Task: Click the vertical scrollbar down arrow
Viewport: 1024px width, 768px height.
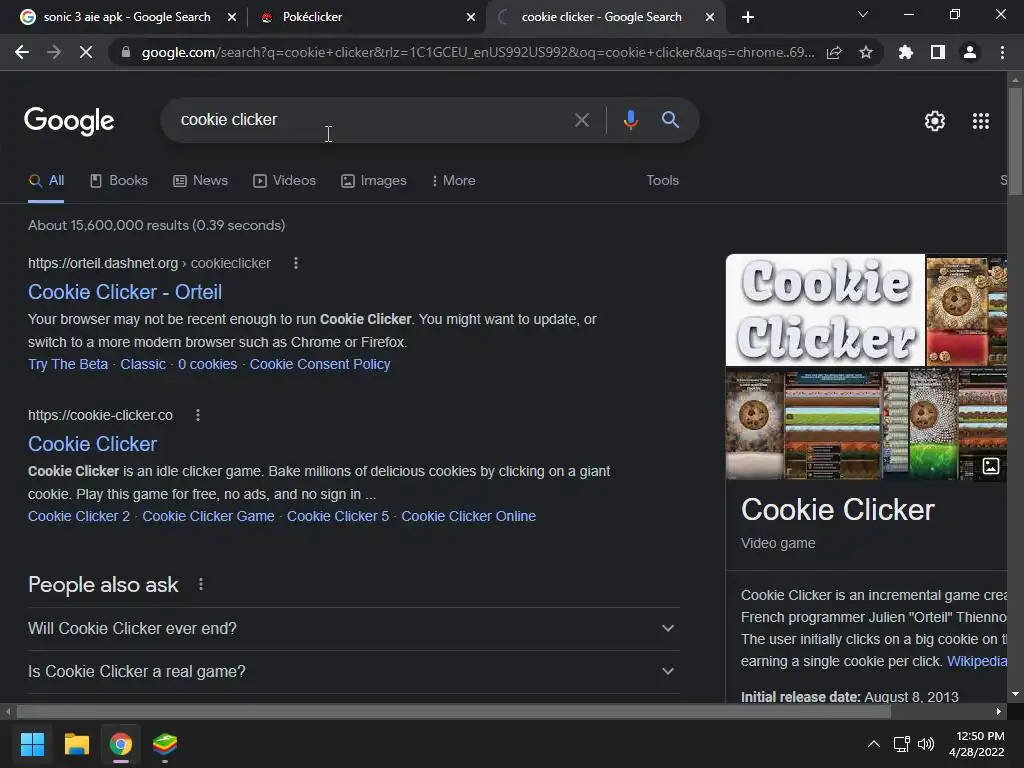Action: point(1015,694)
